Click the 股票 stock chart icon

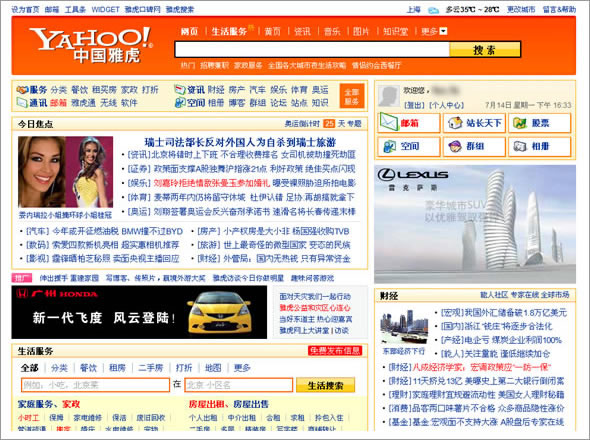coord(520,123)
